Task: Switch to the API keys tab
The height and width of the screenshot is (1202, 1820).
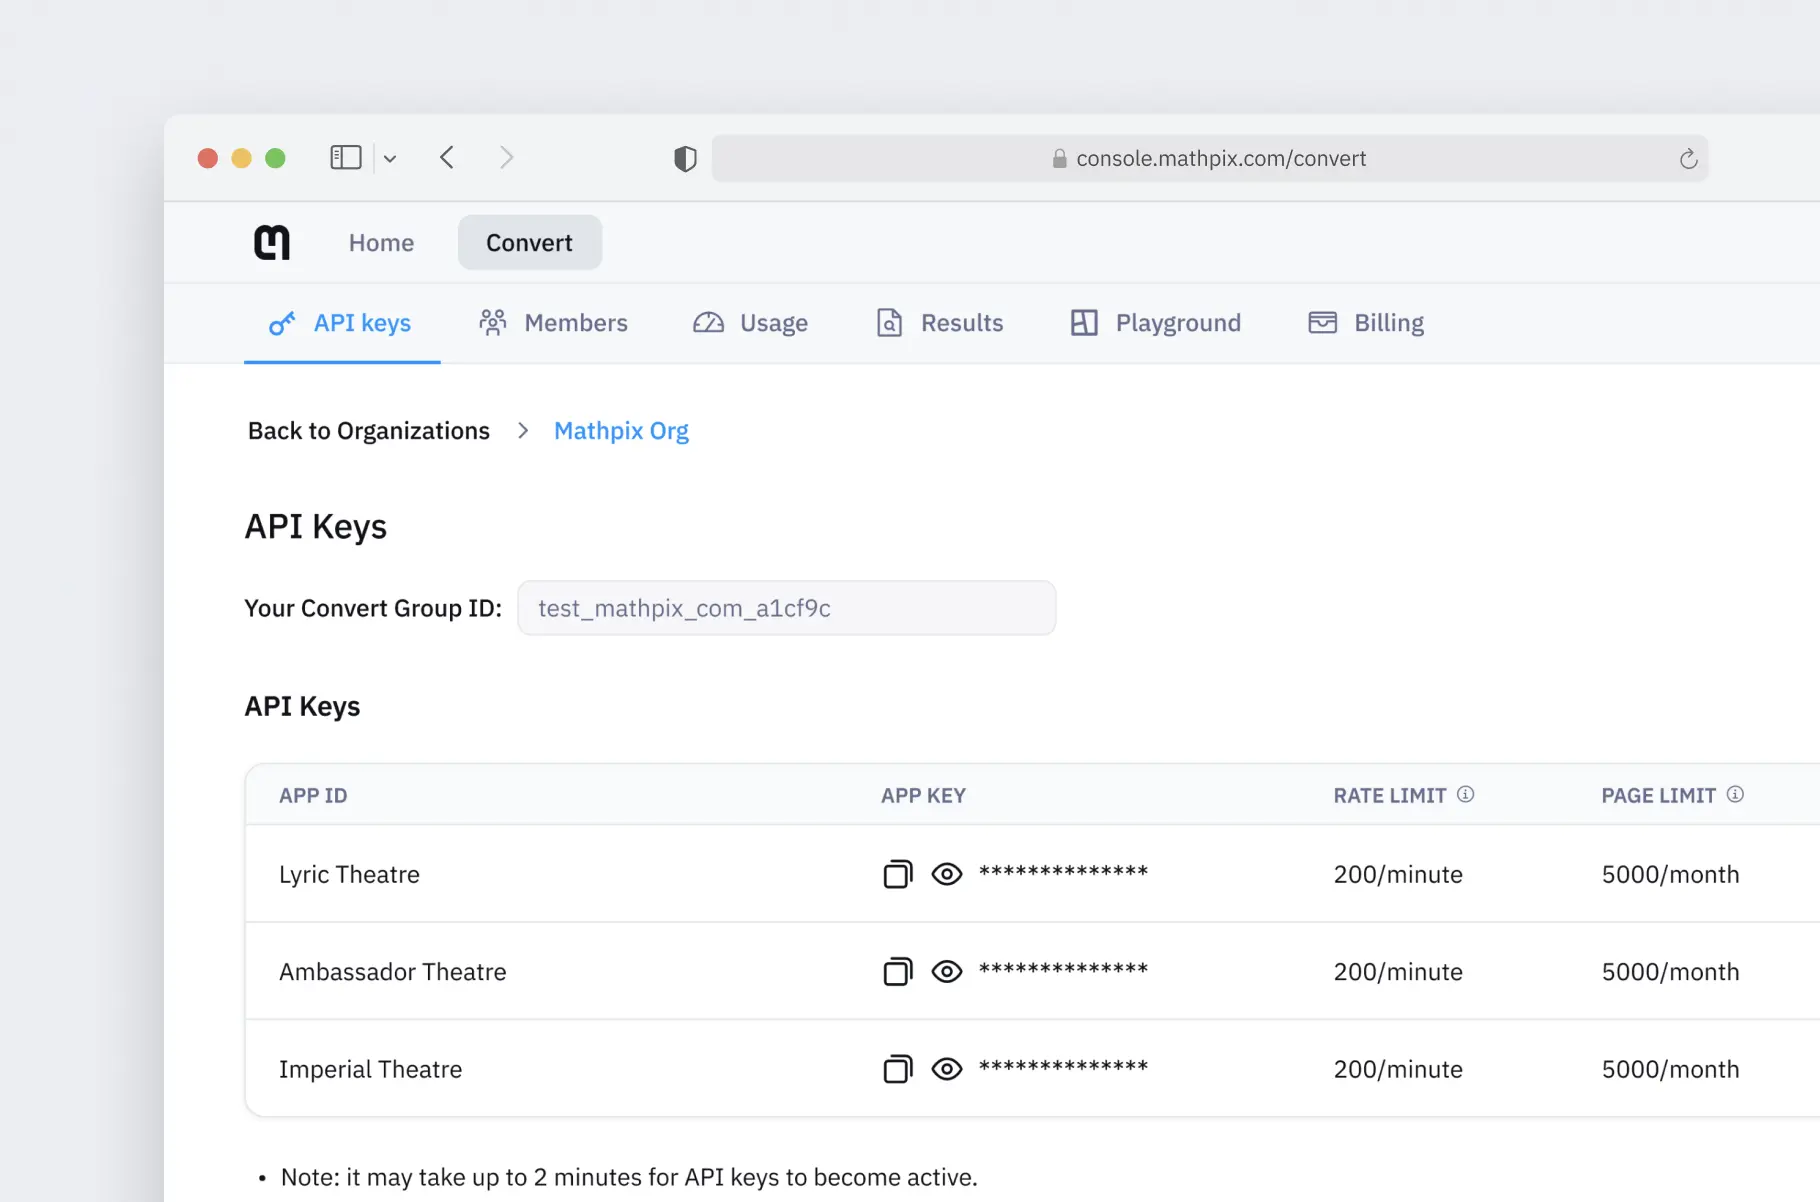Action: coord(342,323)
